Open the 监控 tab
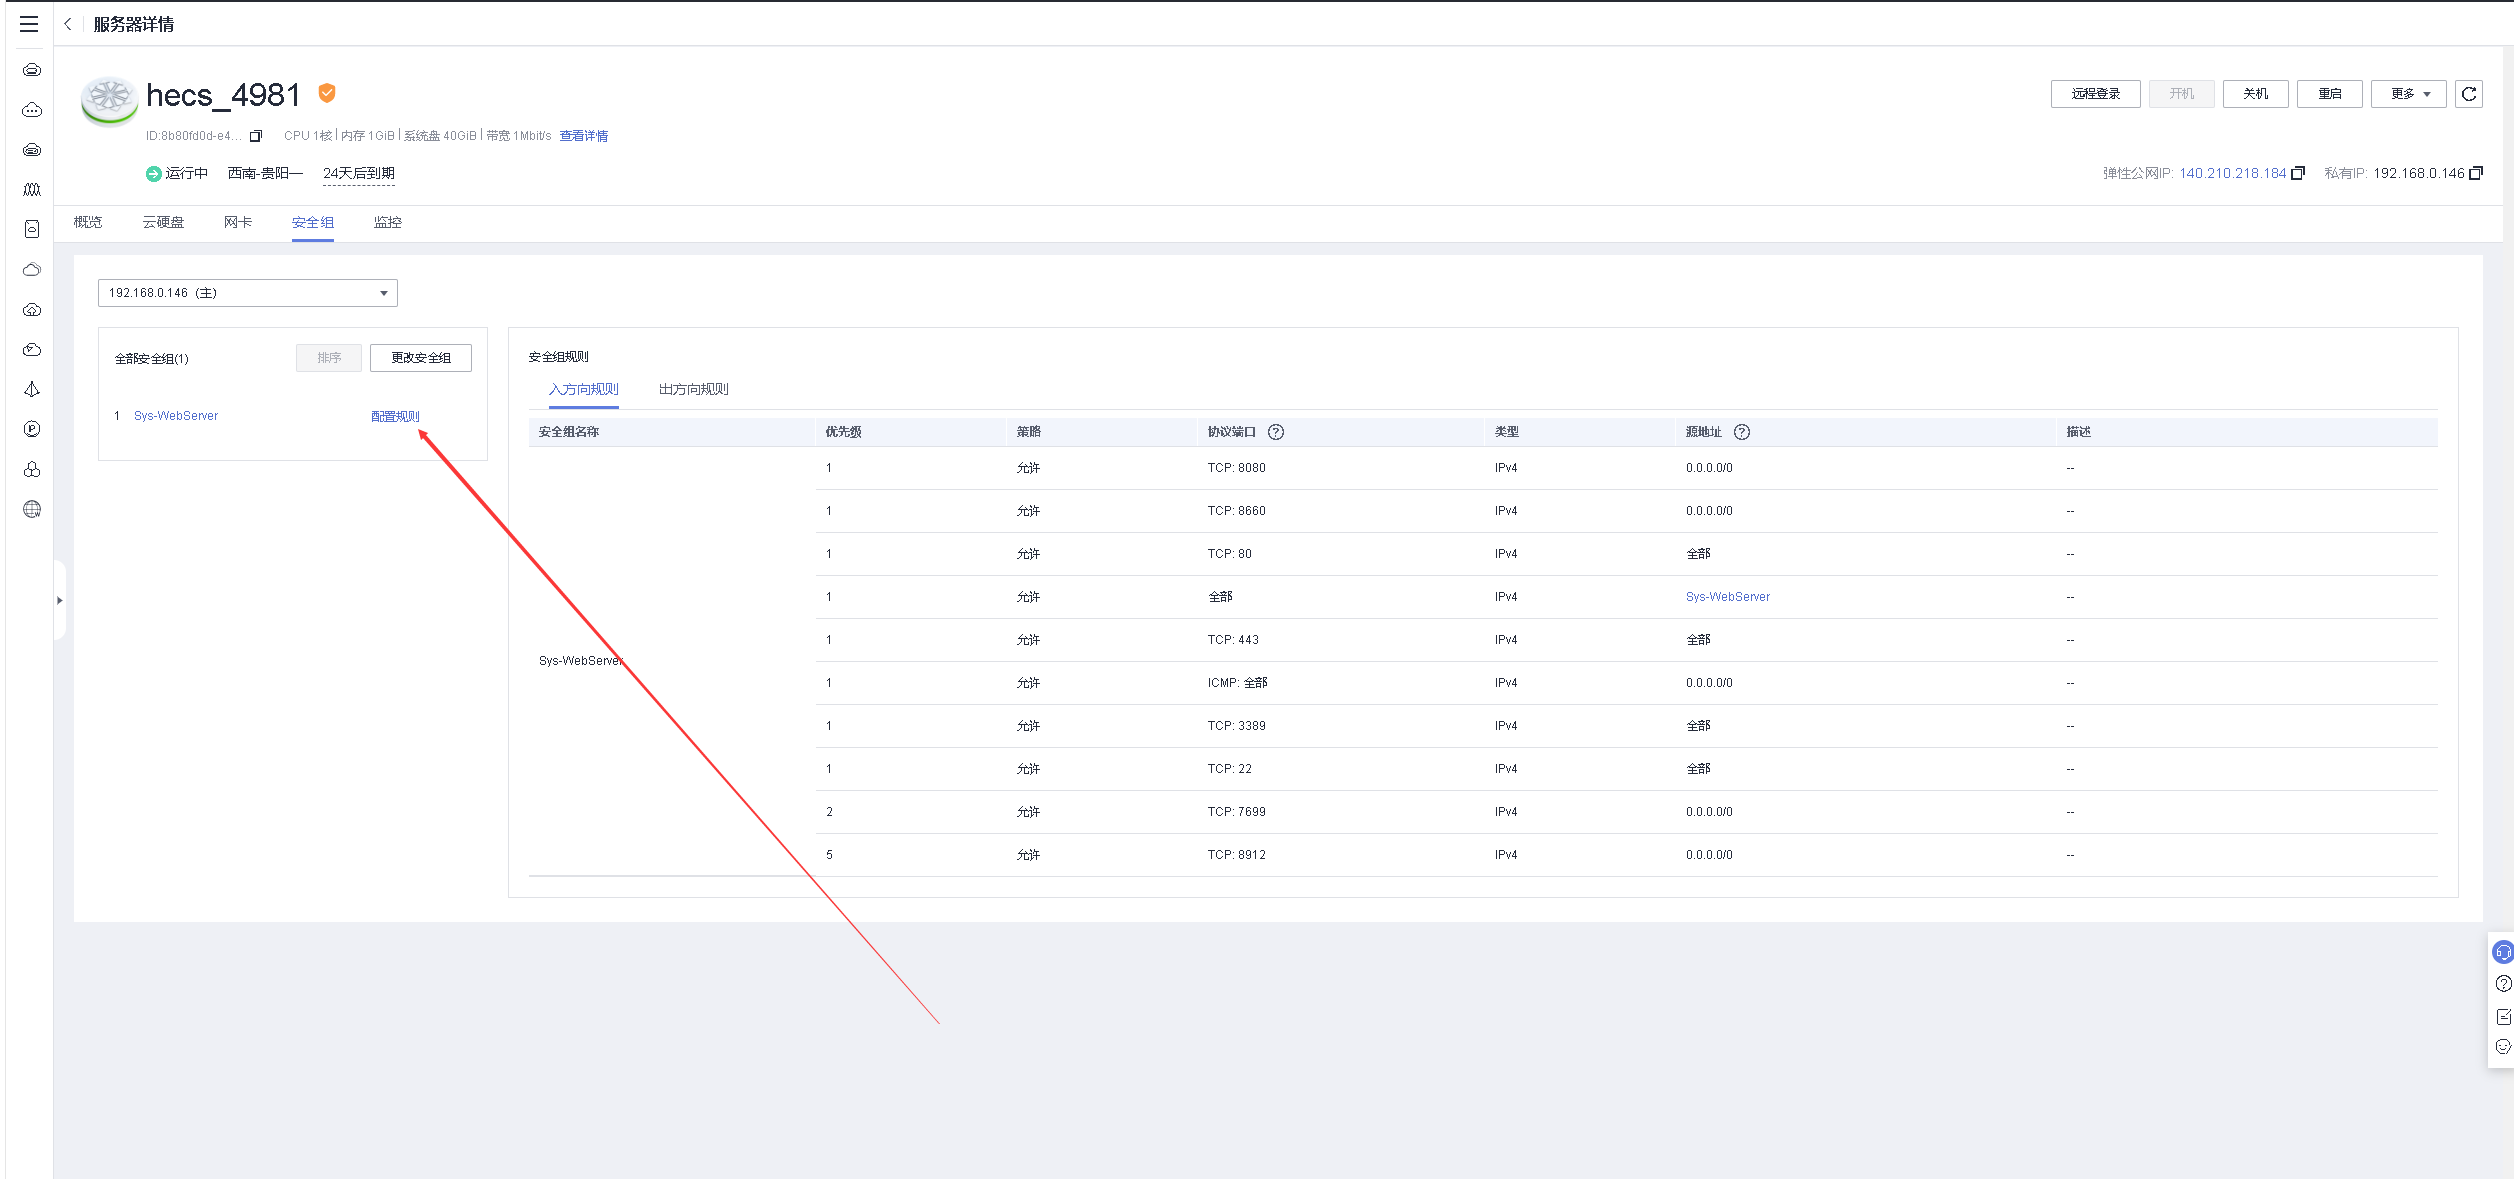This screenshot has height=1179, width=2514. click(387, 222)
